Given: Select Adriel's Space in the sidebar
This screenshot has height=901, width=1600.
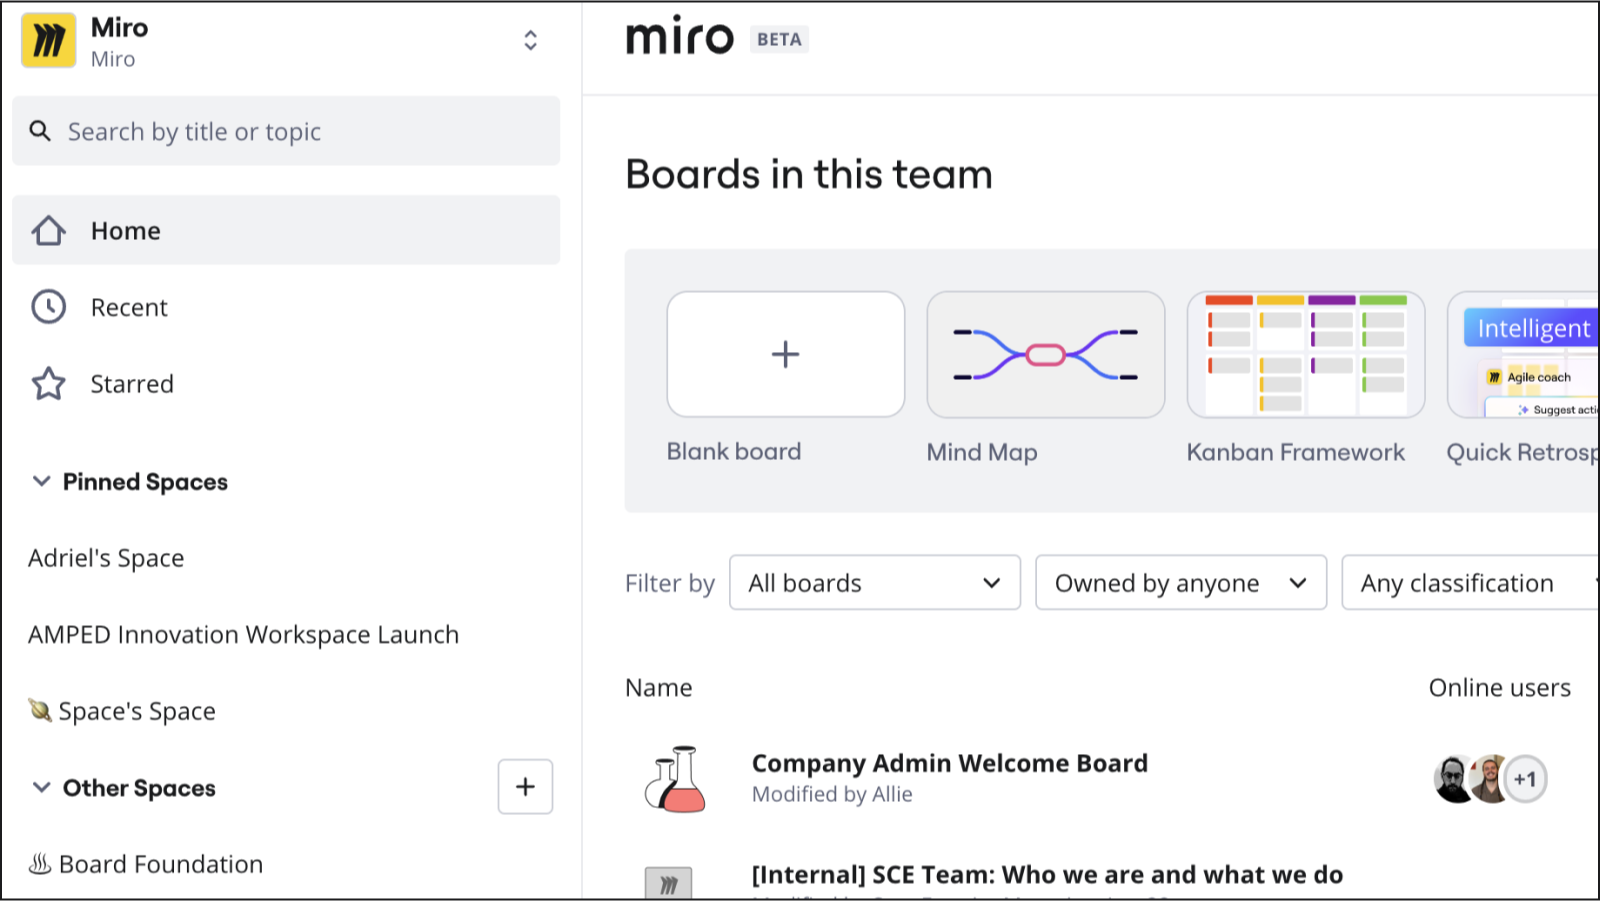Looking at the screenshot, I should tap(106, 557).
